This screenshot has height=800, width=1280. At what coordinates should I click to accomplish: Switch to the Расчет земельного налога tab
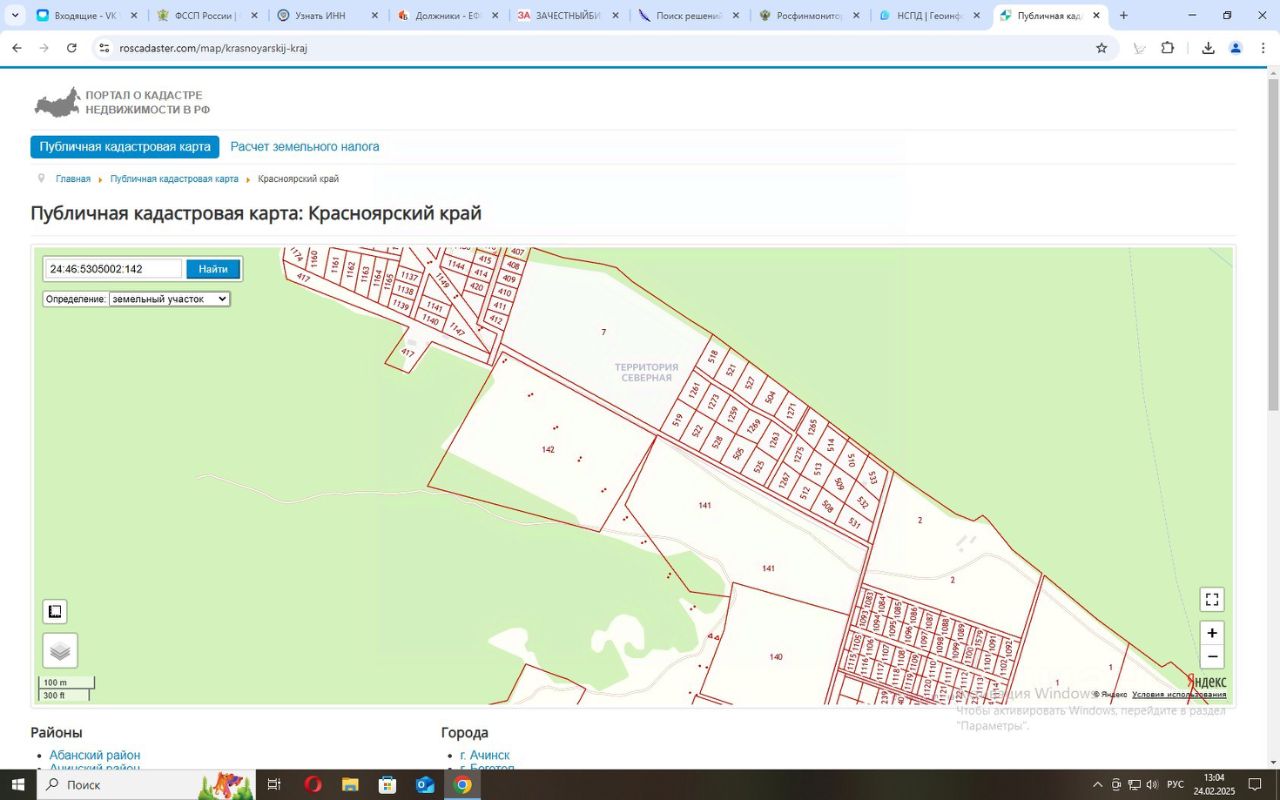[x=305, y=147]
